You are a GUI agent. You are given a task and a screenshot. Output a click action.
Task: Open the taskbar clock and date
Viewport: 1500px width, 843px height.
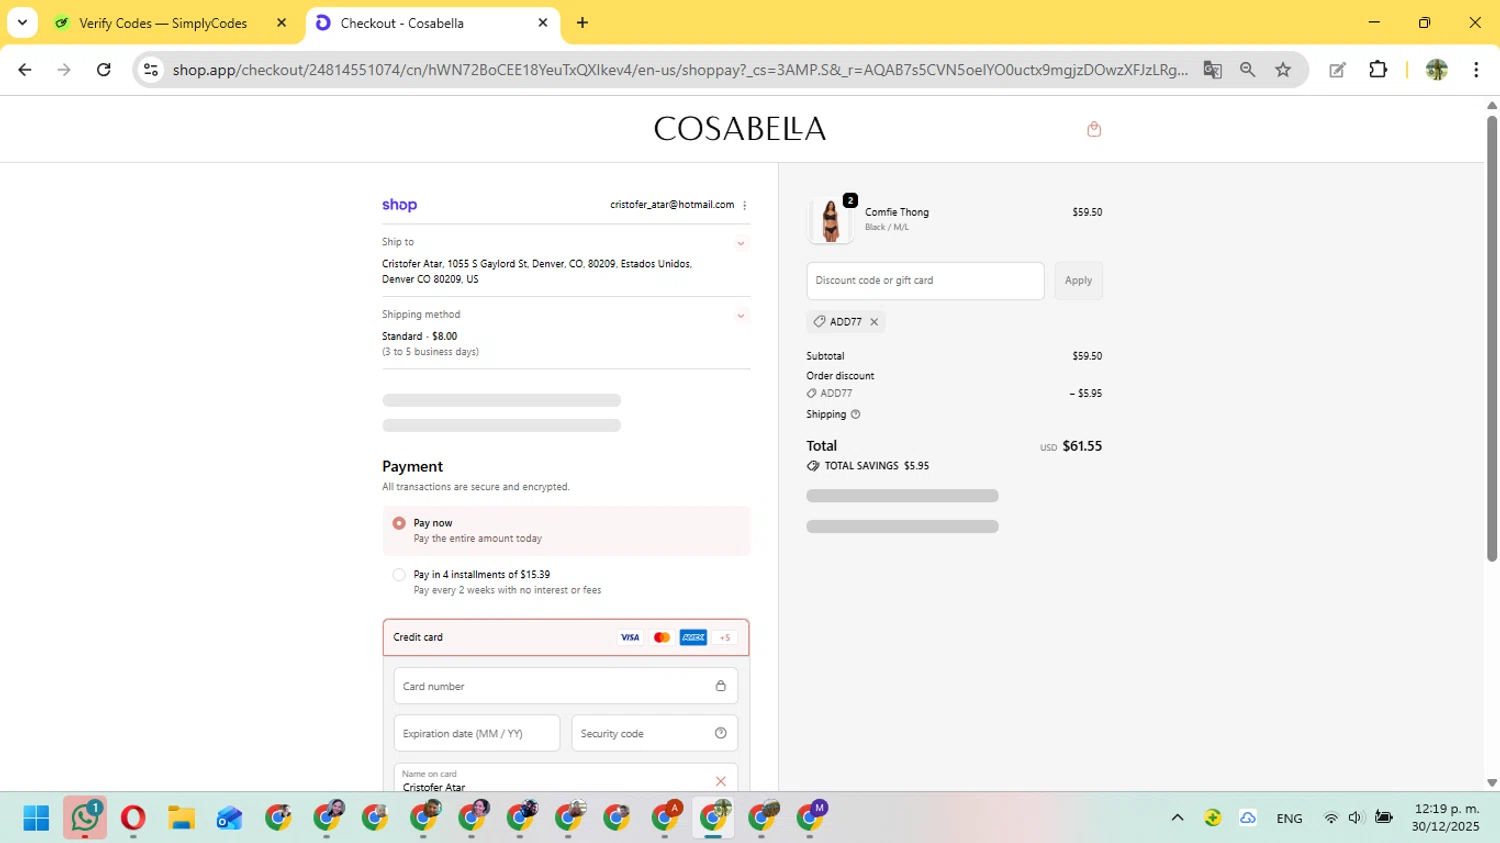coord(1446,818)
